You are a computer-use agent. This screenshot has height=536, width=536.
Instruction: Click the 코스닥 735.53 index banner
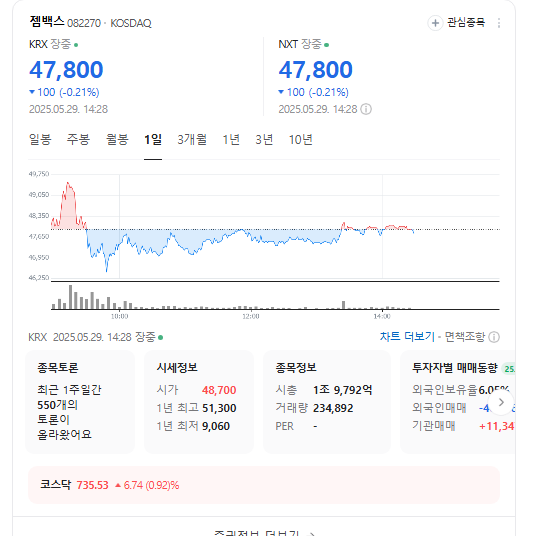(x=264, y=485)
